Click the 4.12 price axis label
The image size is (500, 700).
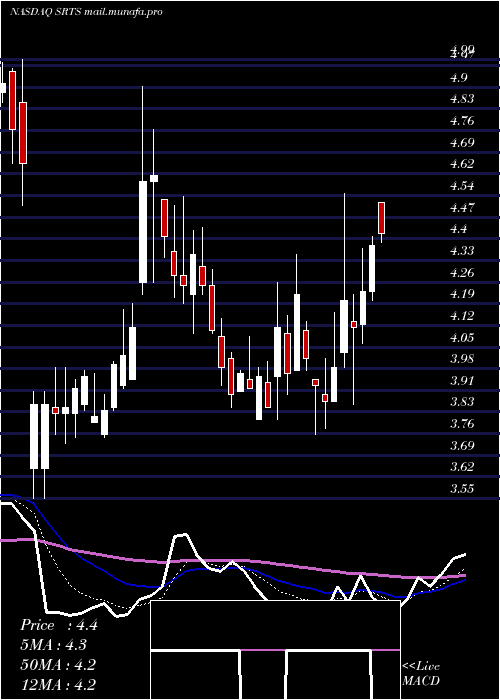pyautogui.click(x=462, y=316)
